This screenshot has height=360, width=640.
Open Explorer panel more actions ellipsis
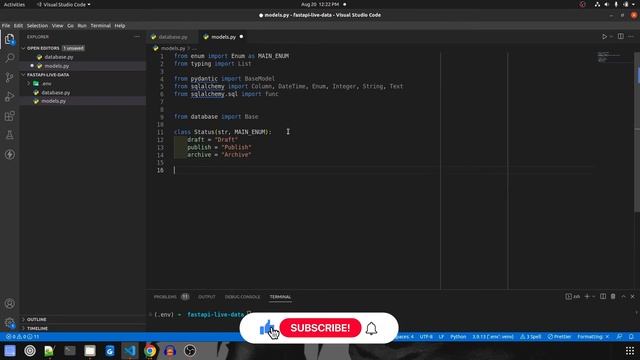137,37
